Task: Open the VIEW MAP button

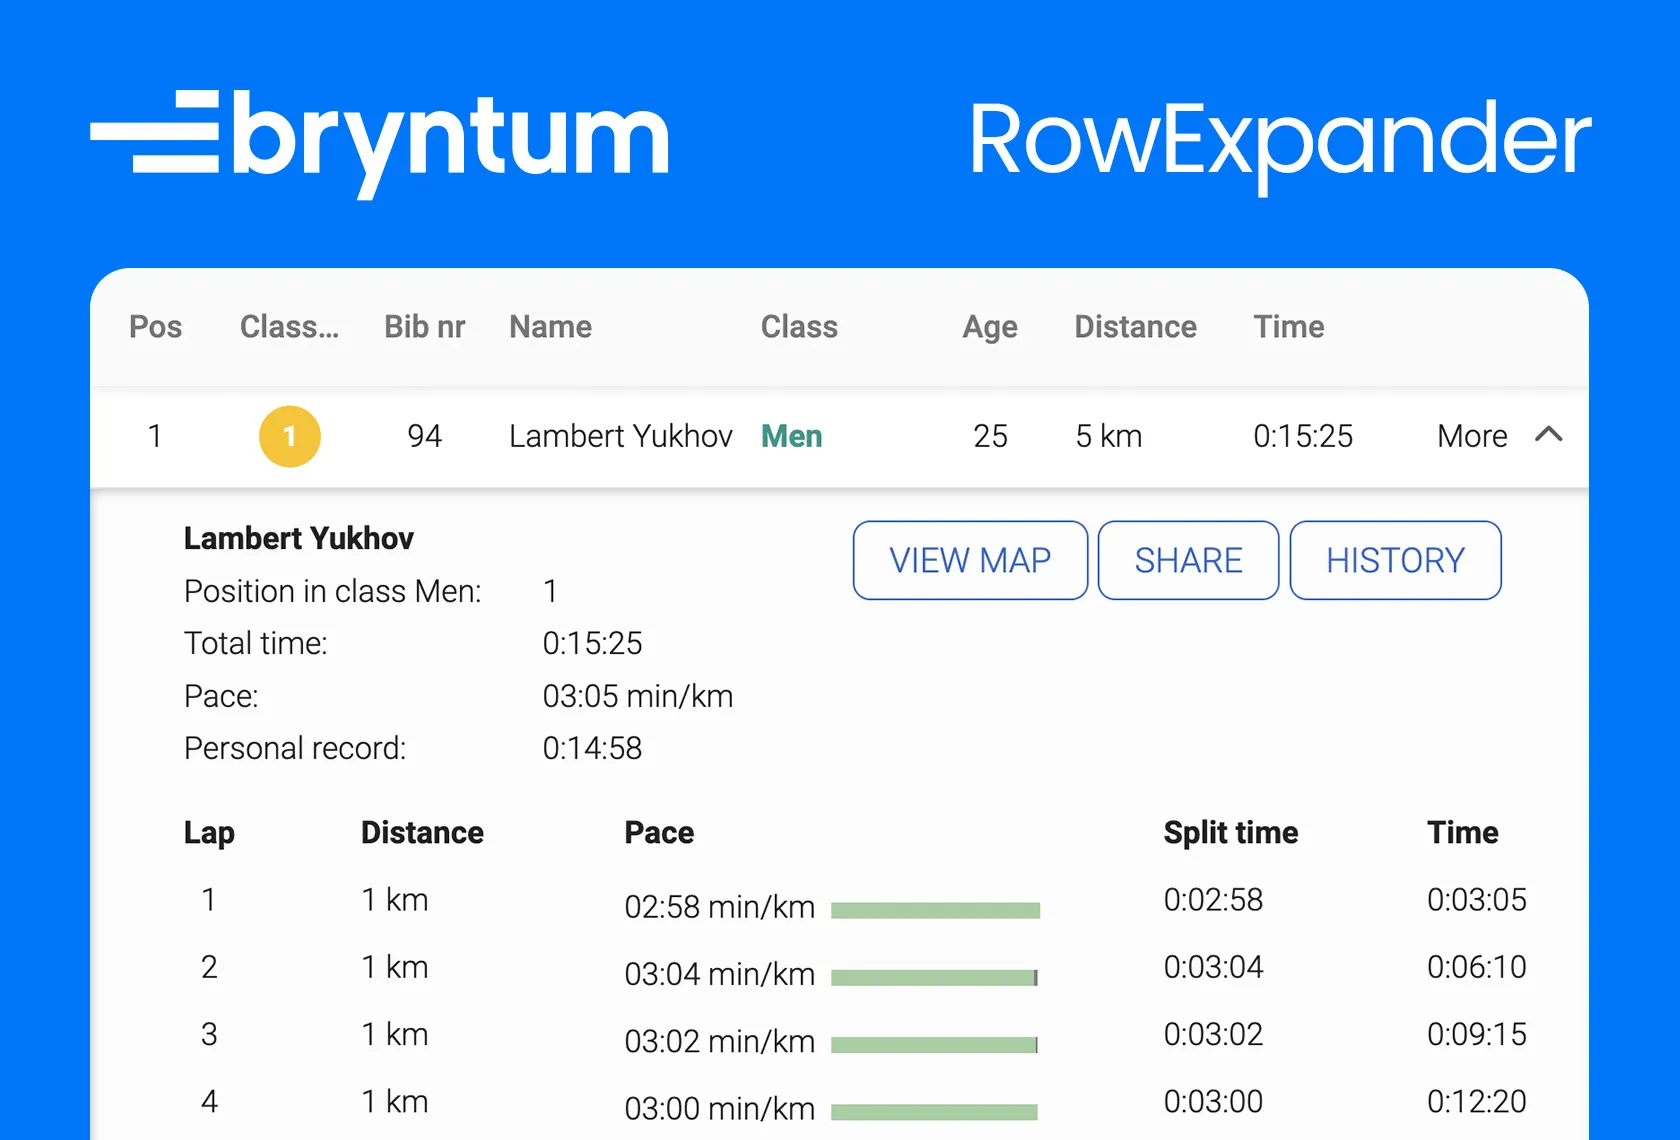Action: (x=970, y=560)
